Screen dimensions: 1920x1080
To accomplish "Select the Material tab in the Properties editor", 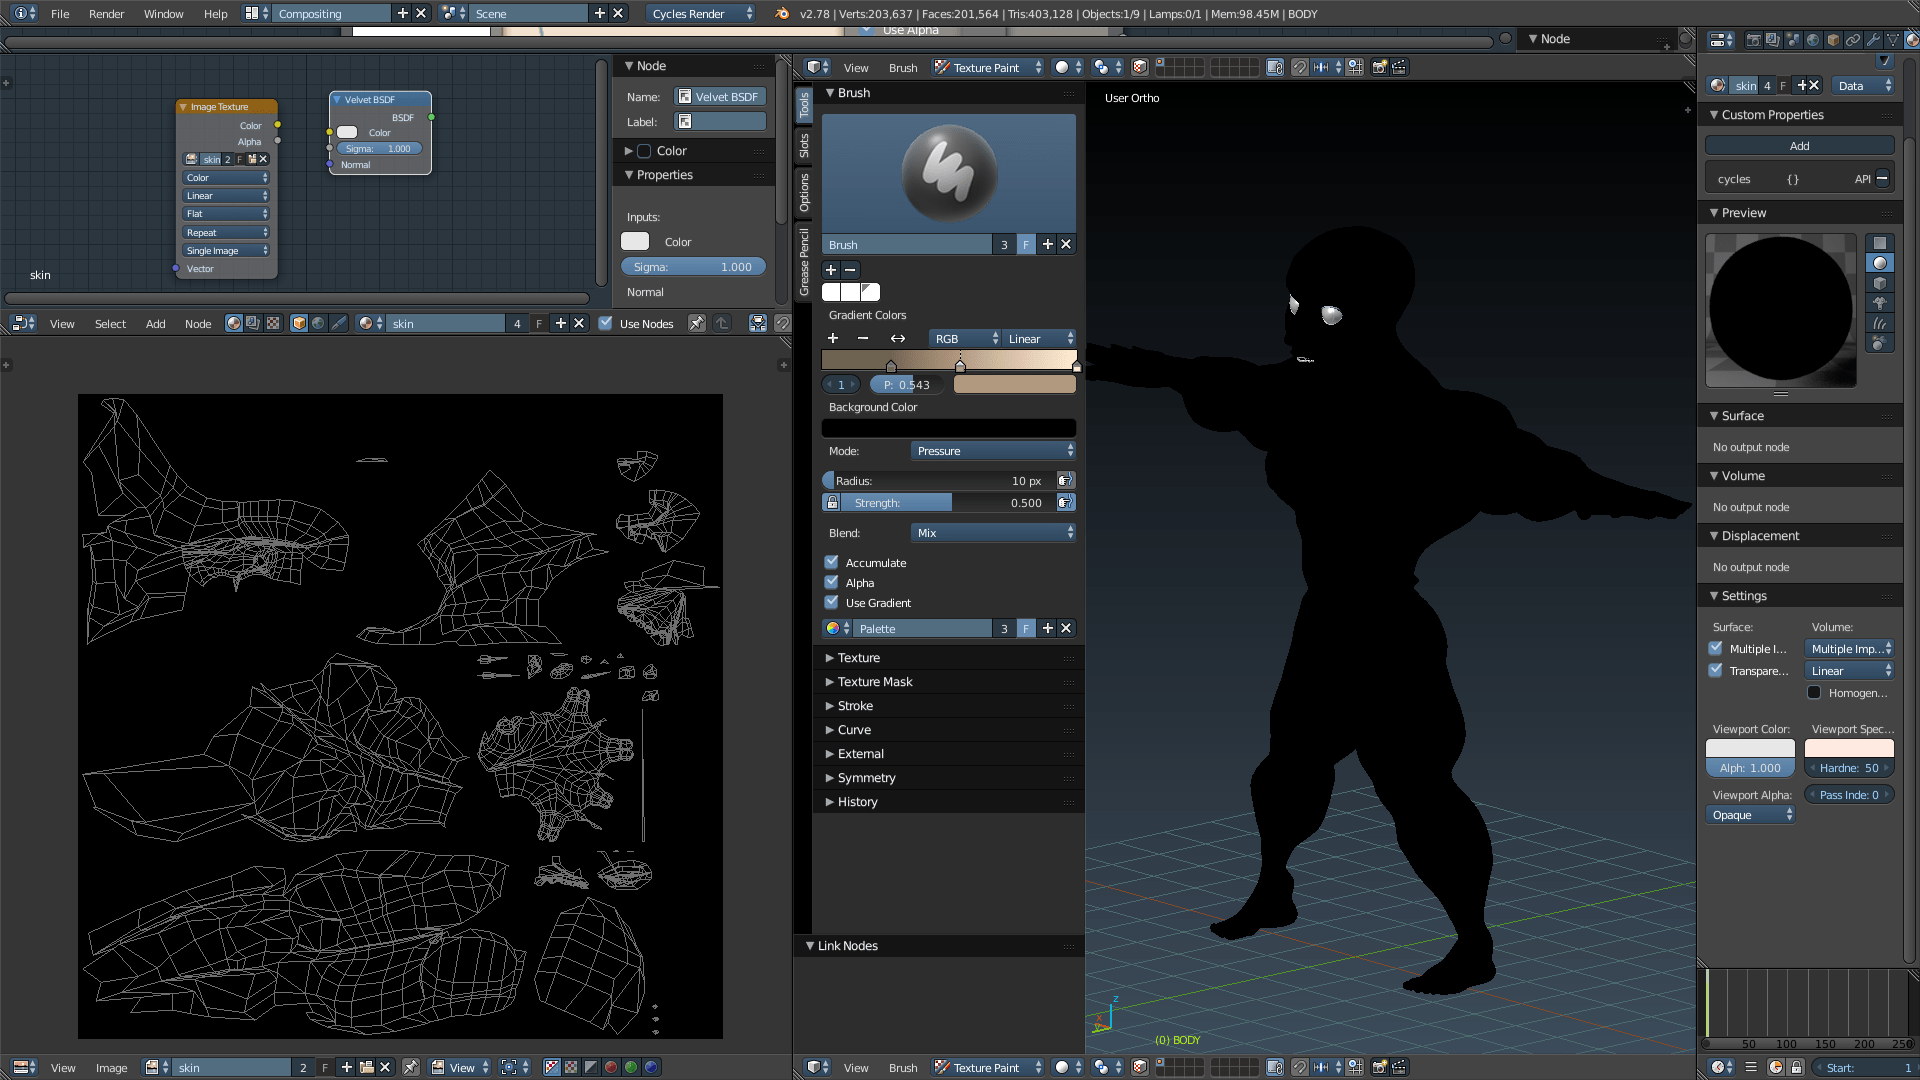I will [x=1911, y=39].
